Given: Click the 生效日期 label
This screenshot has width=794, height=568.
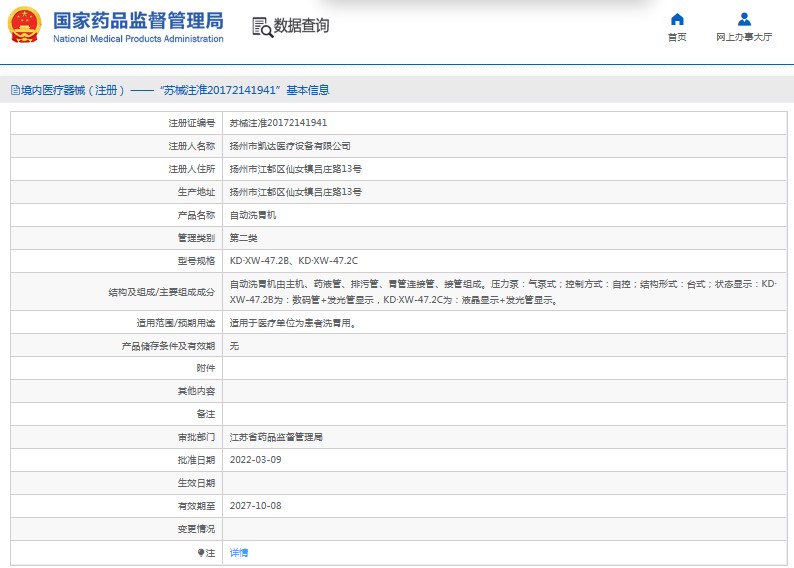Looking at the screenshot, I should pos(196,483).
